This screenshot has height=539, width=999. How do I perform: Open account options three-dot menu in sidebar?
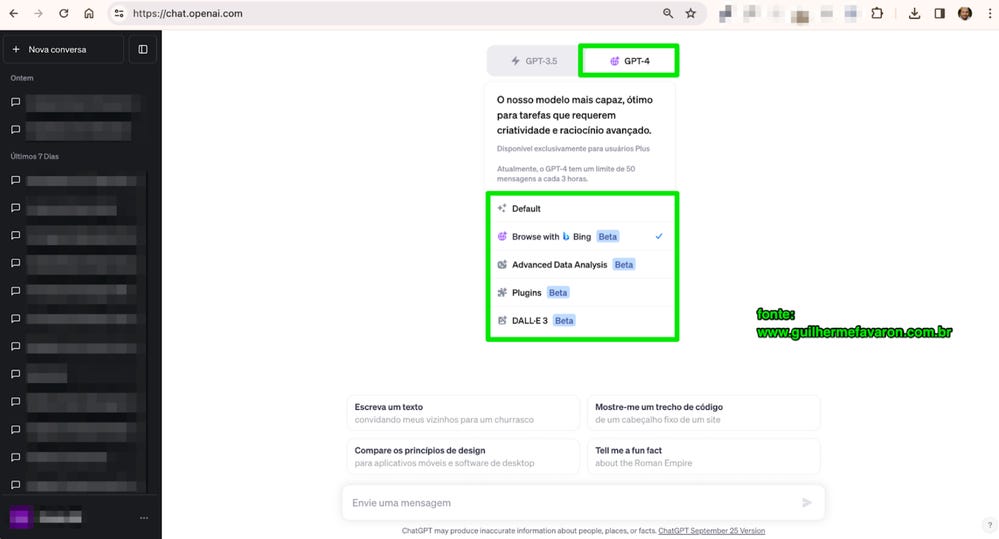[x=144, y=518]
